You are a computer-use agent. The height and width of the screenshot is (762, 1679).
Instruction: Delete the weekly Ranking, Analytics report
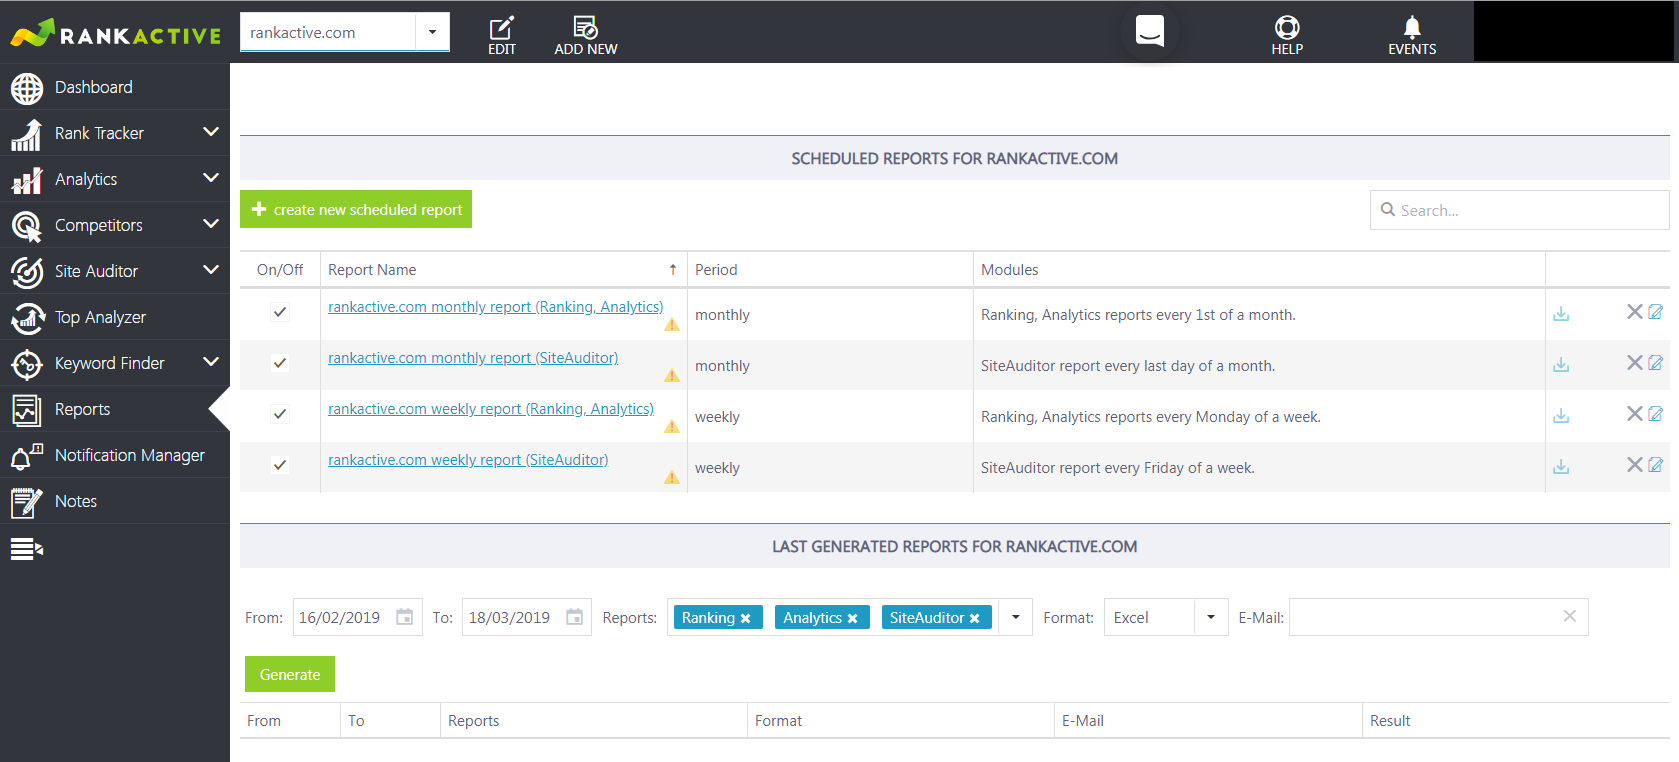pos(1635,414)
